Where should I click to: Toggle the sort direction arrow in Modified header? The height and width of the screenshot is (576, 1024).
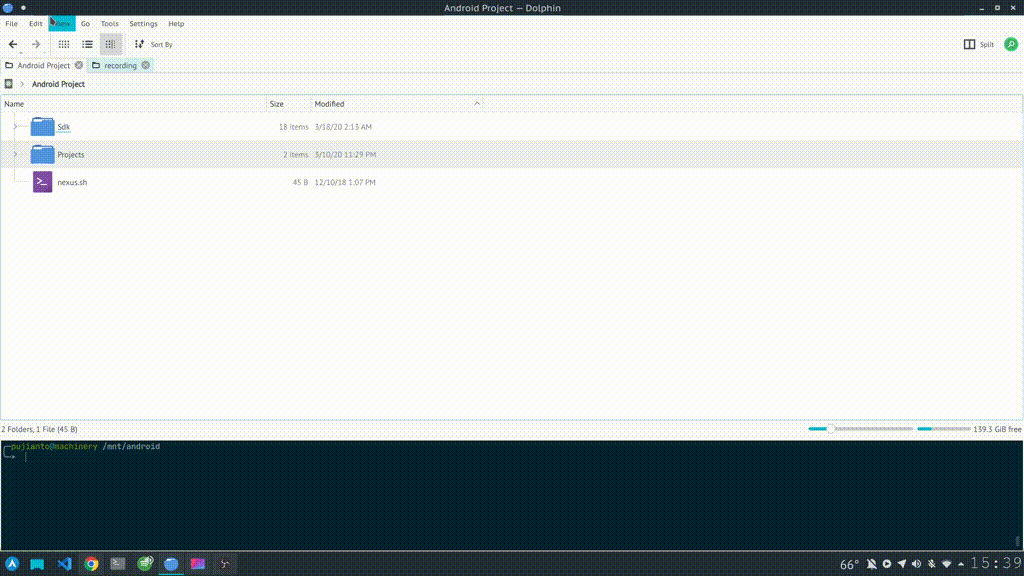(477, 104)
